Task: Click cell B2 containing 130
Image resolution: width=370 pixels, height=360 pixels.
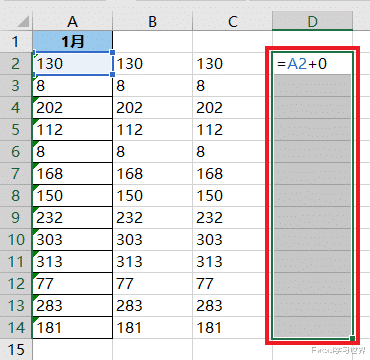Action: [152, 63]
